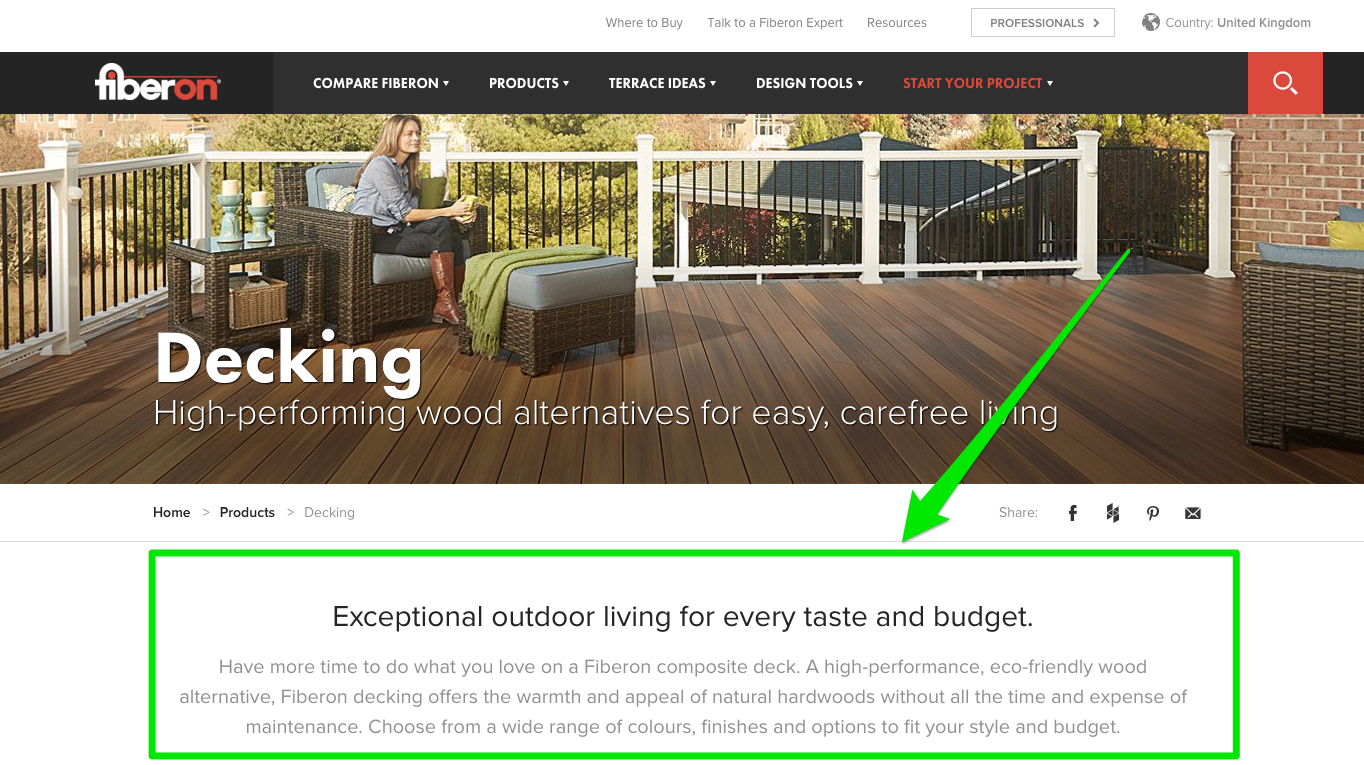The image size is (1364, 765).
Task: Share page via email envelope icon
Action: pyautogui.click(x=1193, y=513)
